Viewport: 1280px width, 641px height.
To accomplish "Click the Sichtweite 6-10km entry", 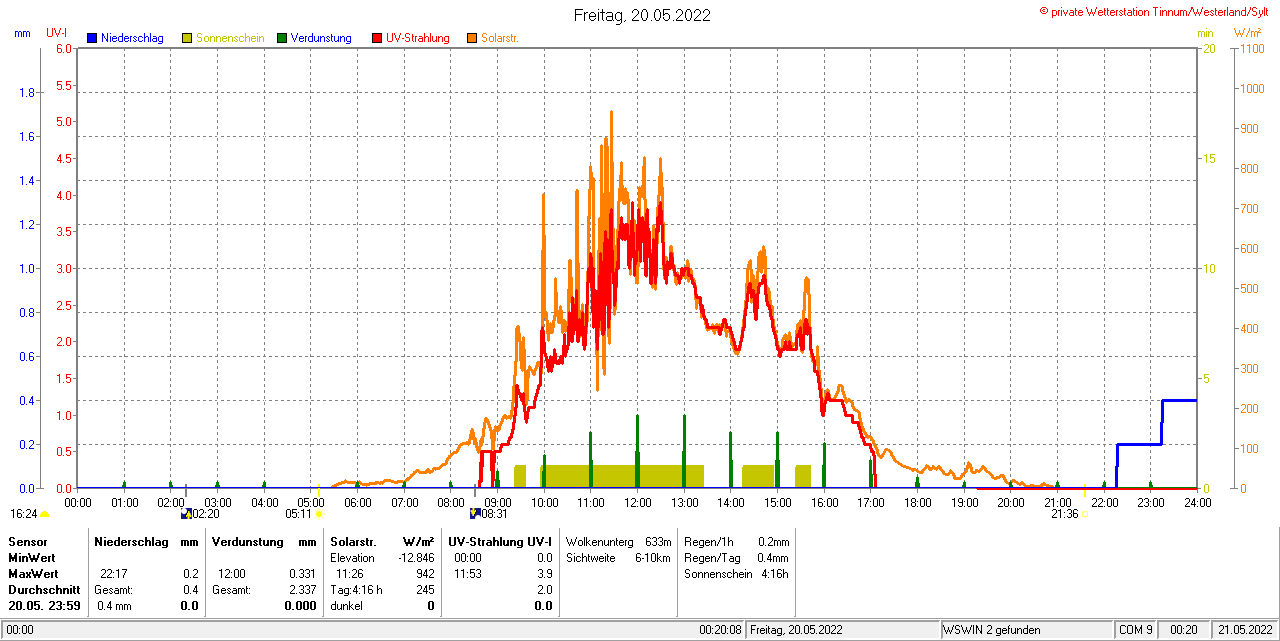I will (618, 557).
